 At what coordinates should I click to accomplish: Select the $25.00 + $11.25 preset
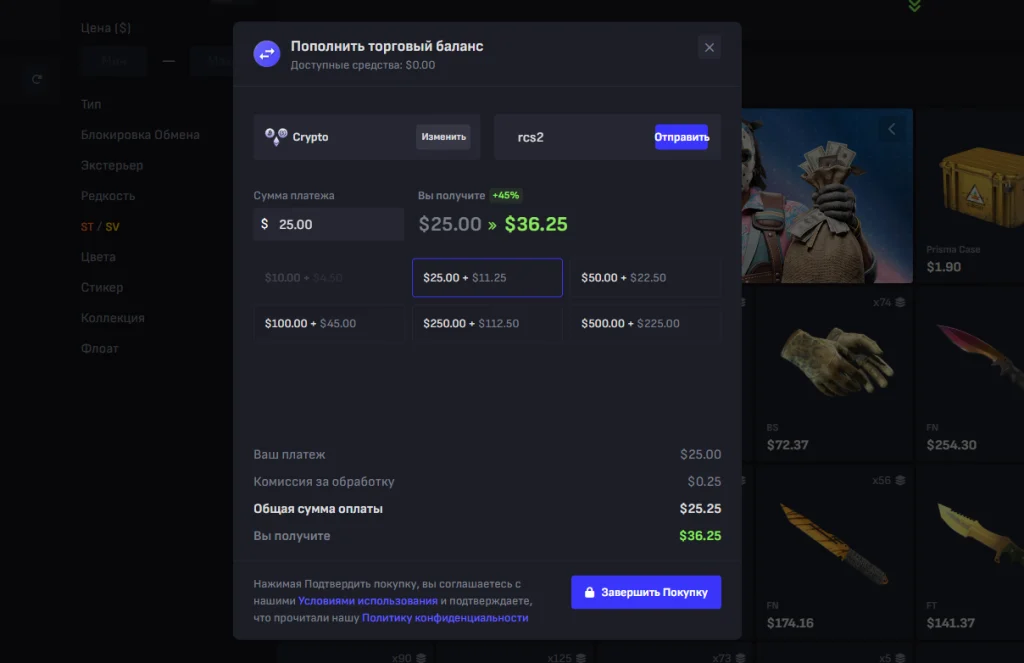click(487, 278)
